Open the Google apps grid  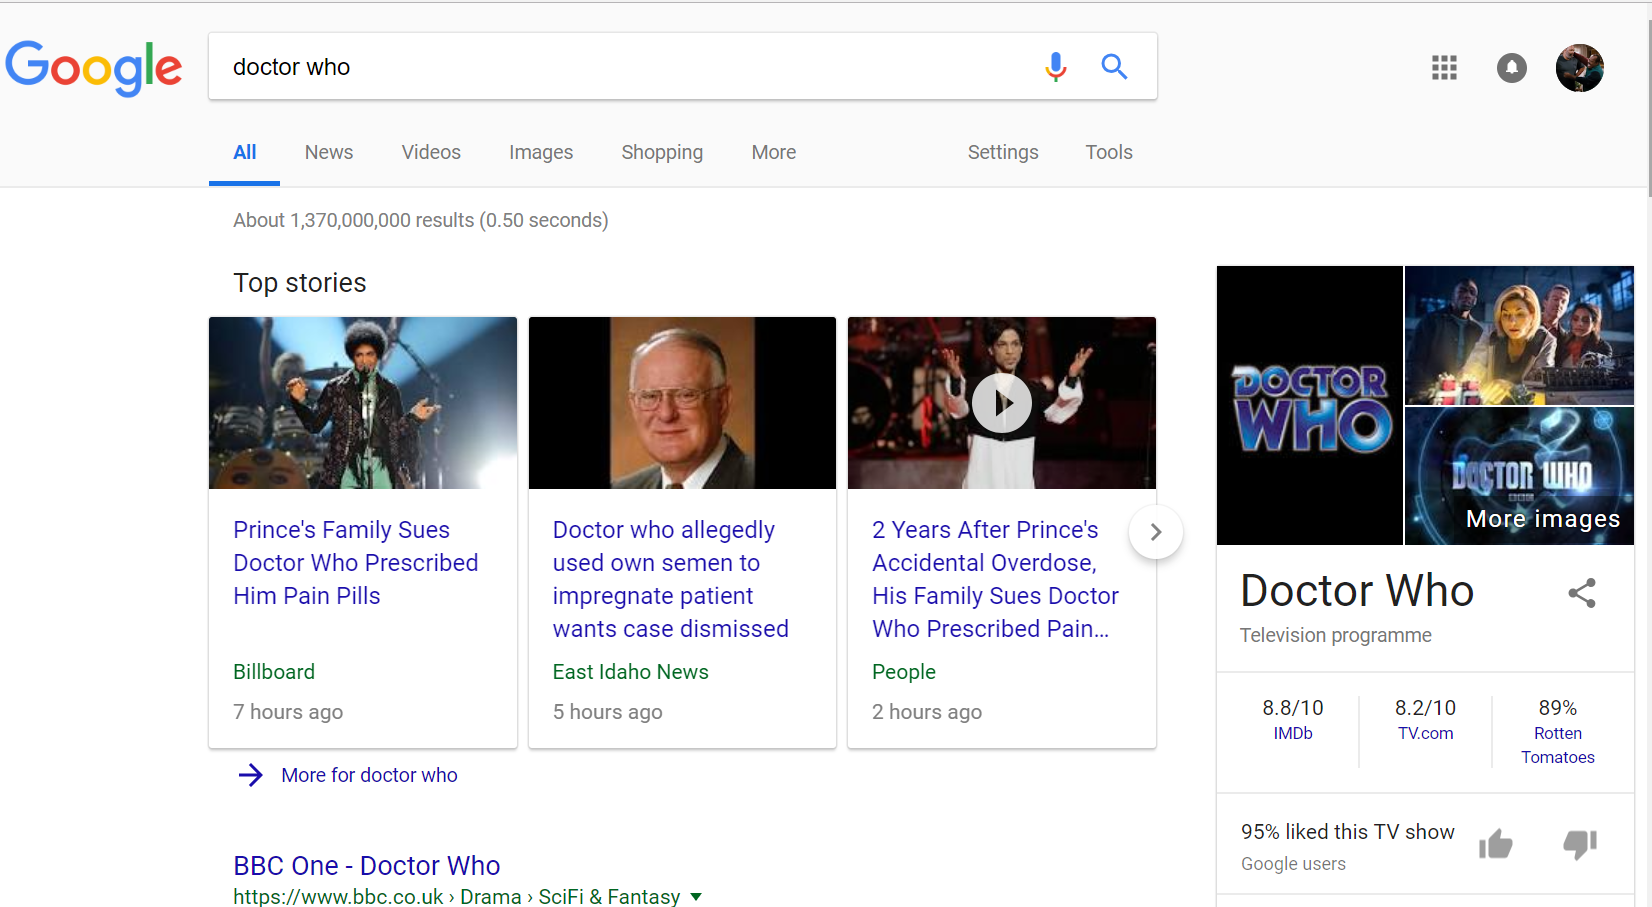1444,68
